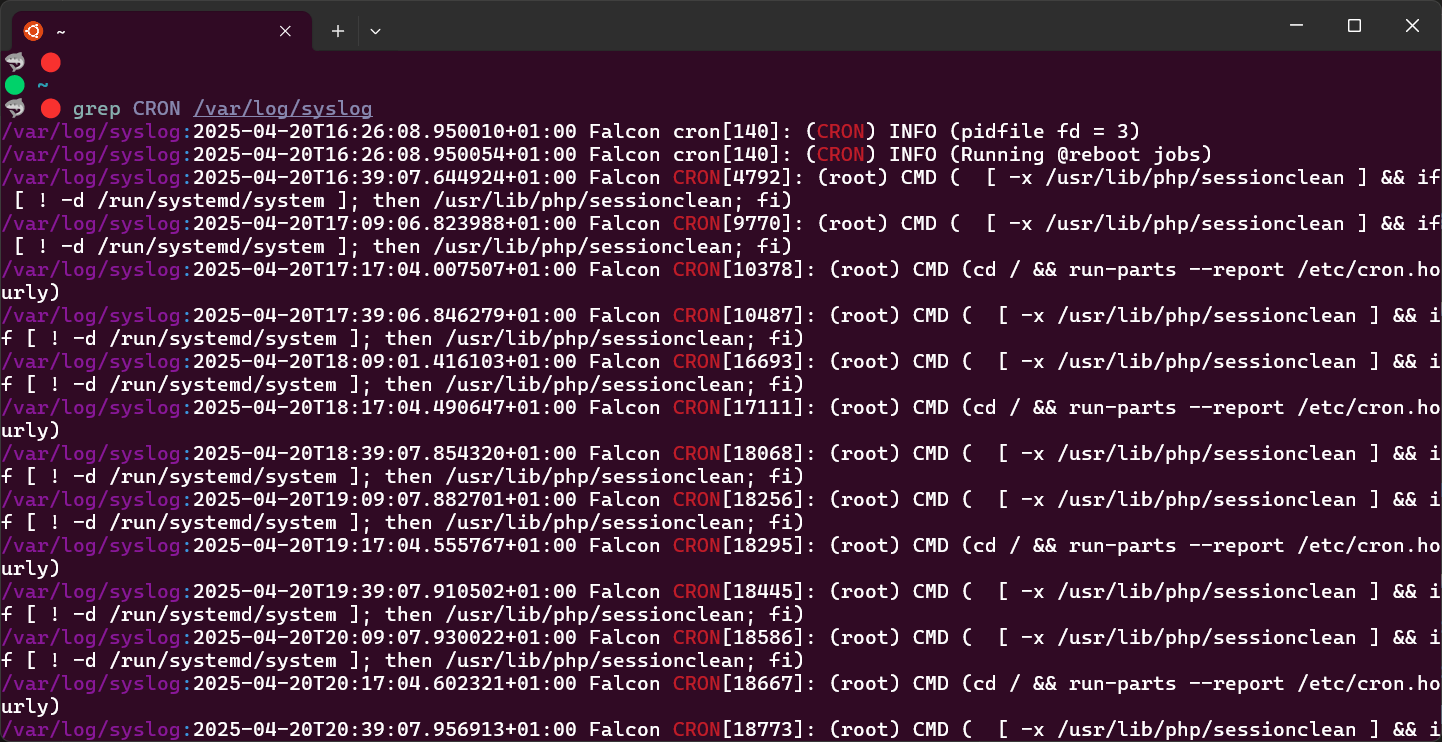Click the shark icon beside the grep command line
Screen dimensions: 1442x742
tap(14, 108)
